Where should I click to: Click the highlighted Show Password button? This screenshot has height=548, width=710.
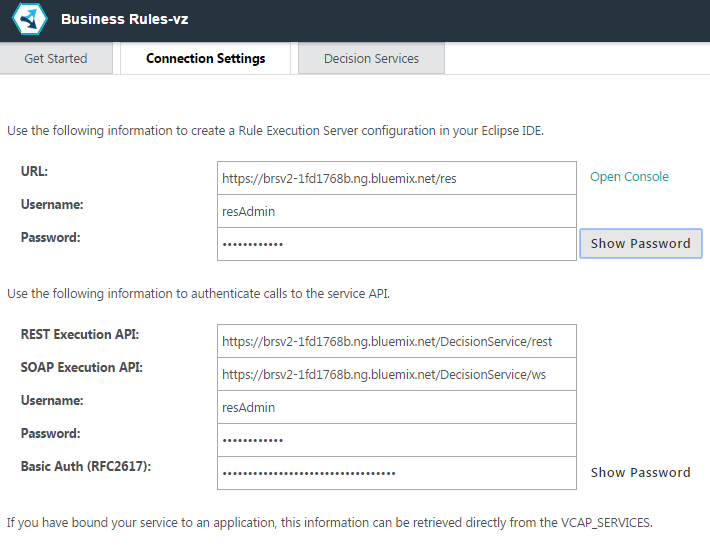(641, 244)
